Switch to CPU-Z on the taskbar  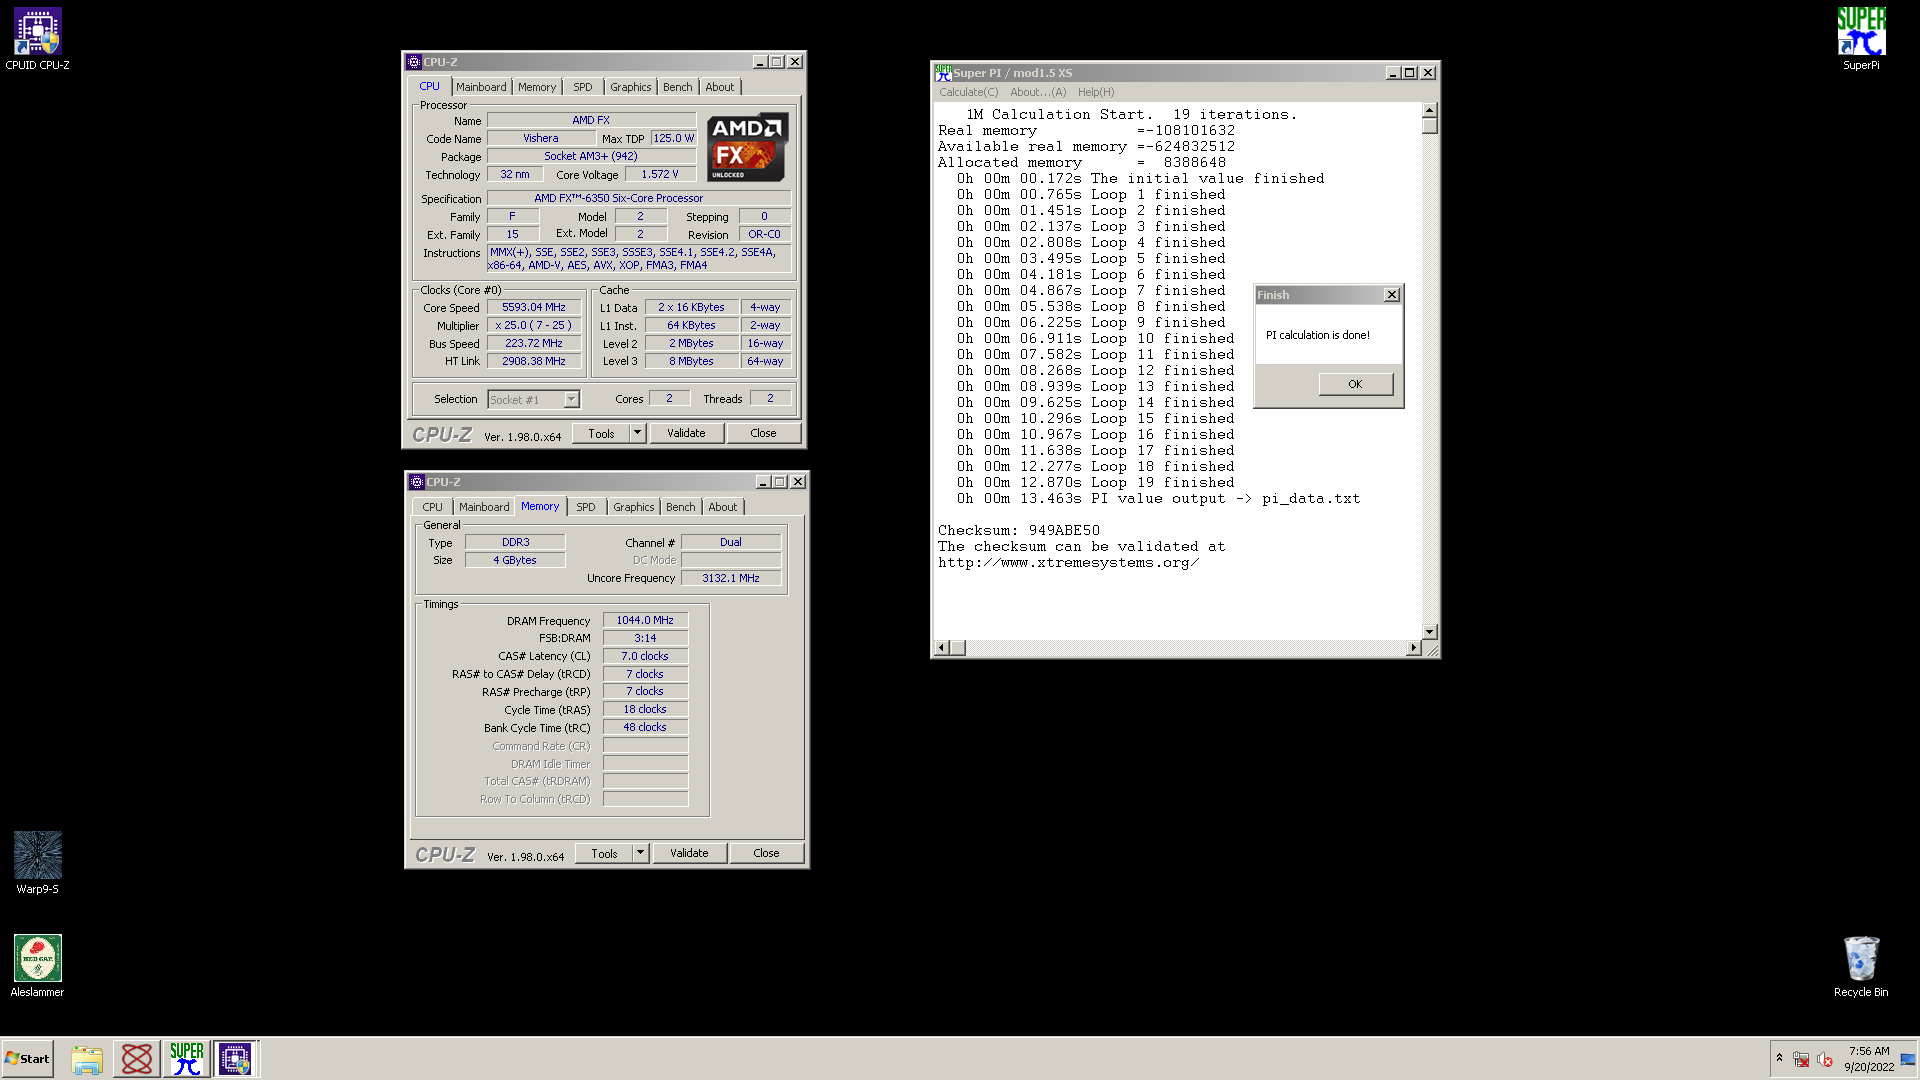(x=236, y=1059)
